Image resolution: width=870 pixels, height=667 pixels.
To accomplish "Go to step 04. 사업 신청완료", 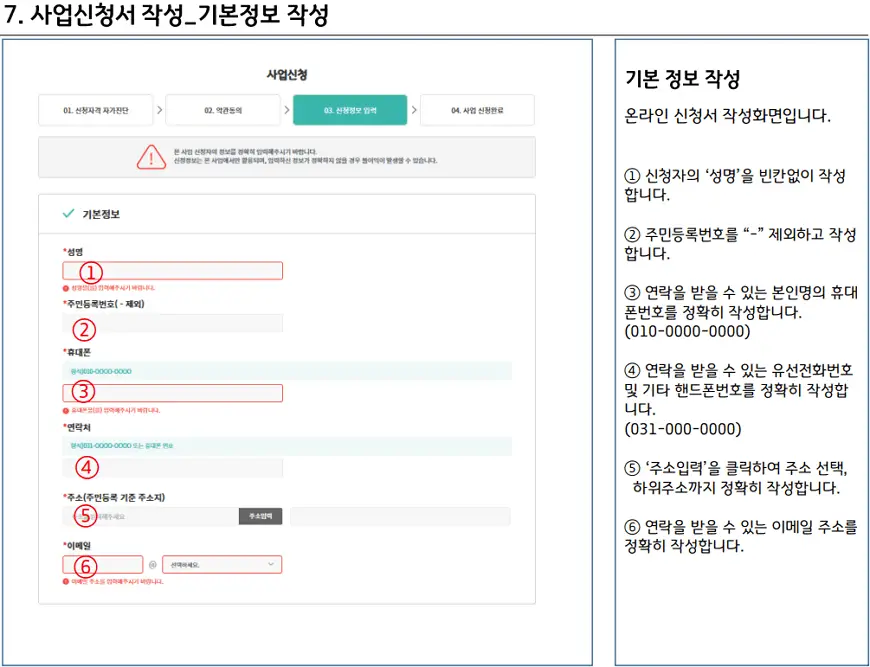I will (477, 110).
